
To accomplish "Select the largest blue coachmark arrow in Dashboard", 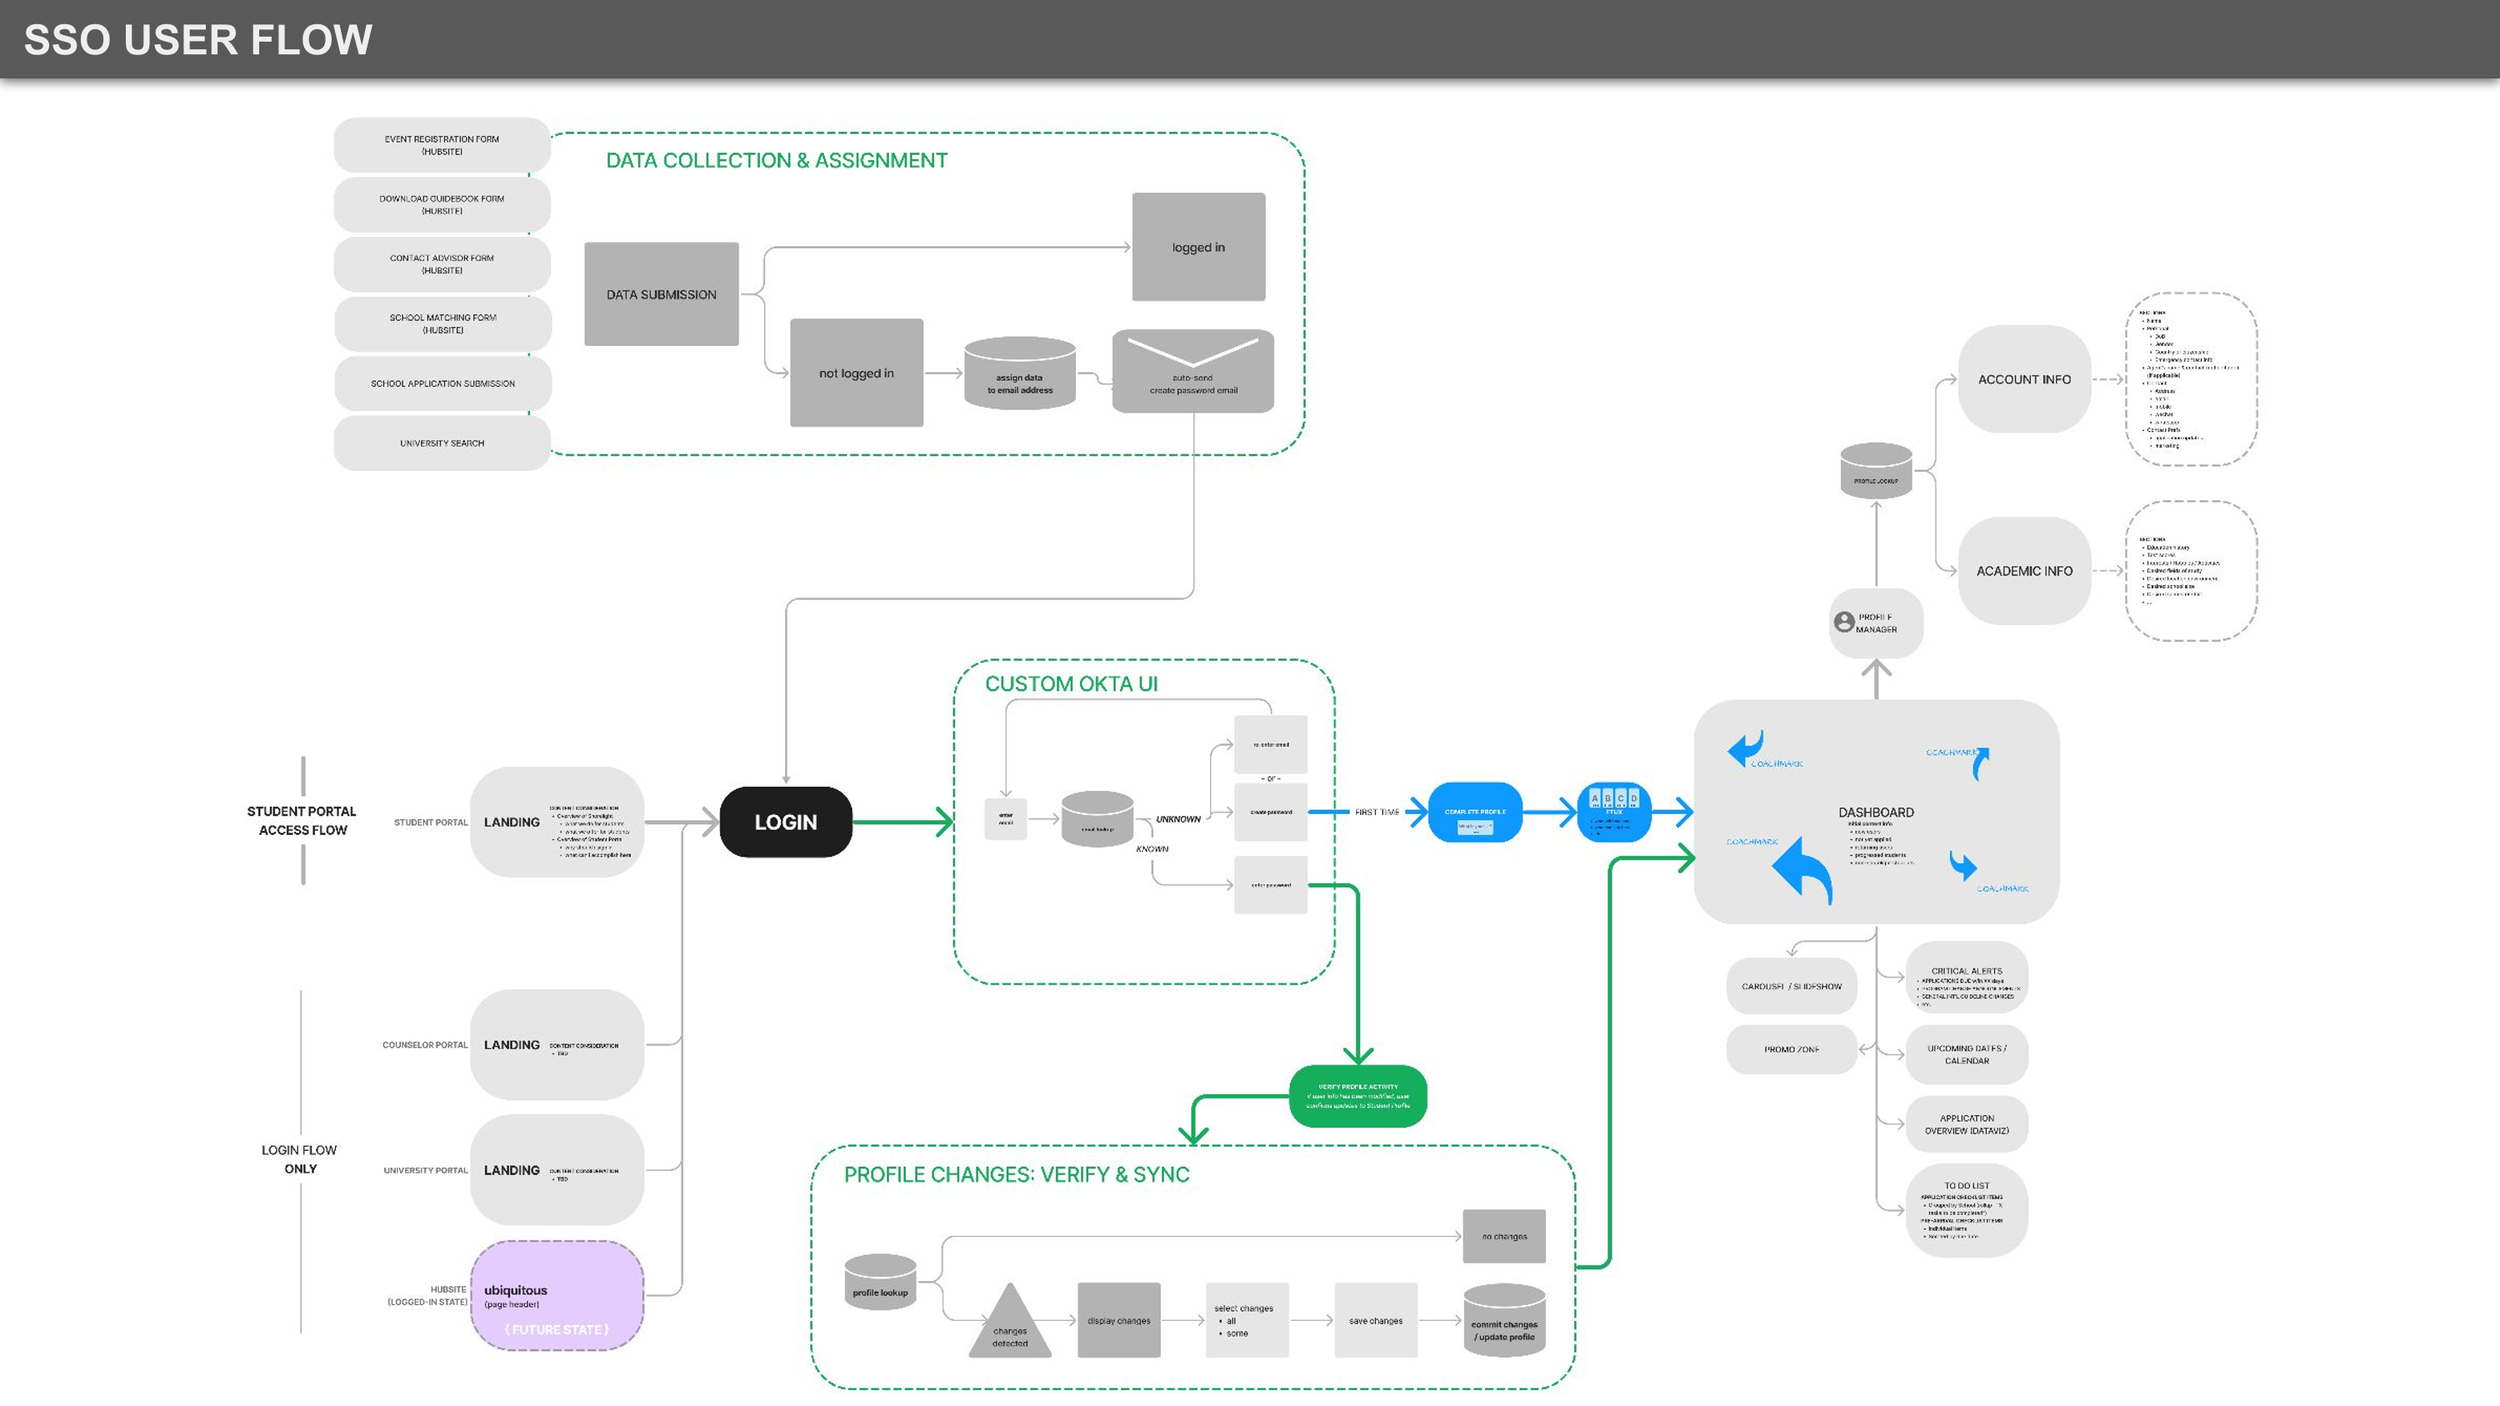I will [x=1802, y=871].
